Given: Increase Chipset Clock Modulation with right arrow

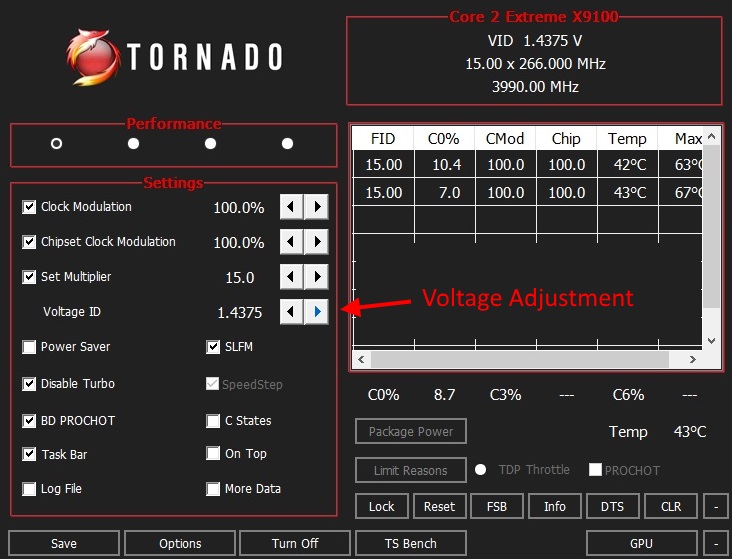Looking at the screenshot, I should 317,241.
